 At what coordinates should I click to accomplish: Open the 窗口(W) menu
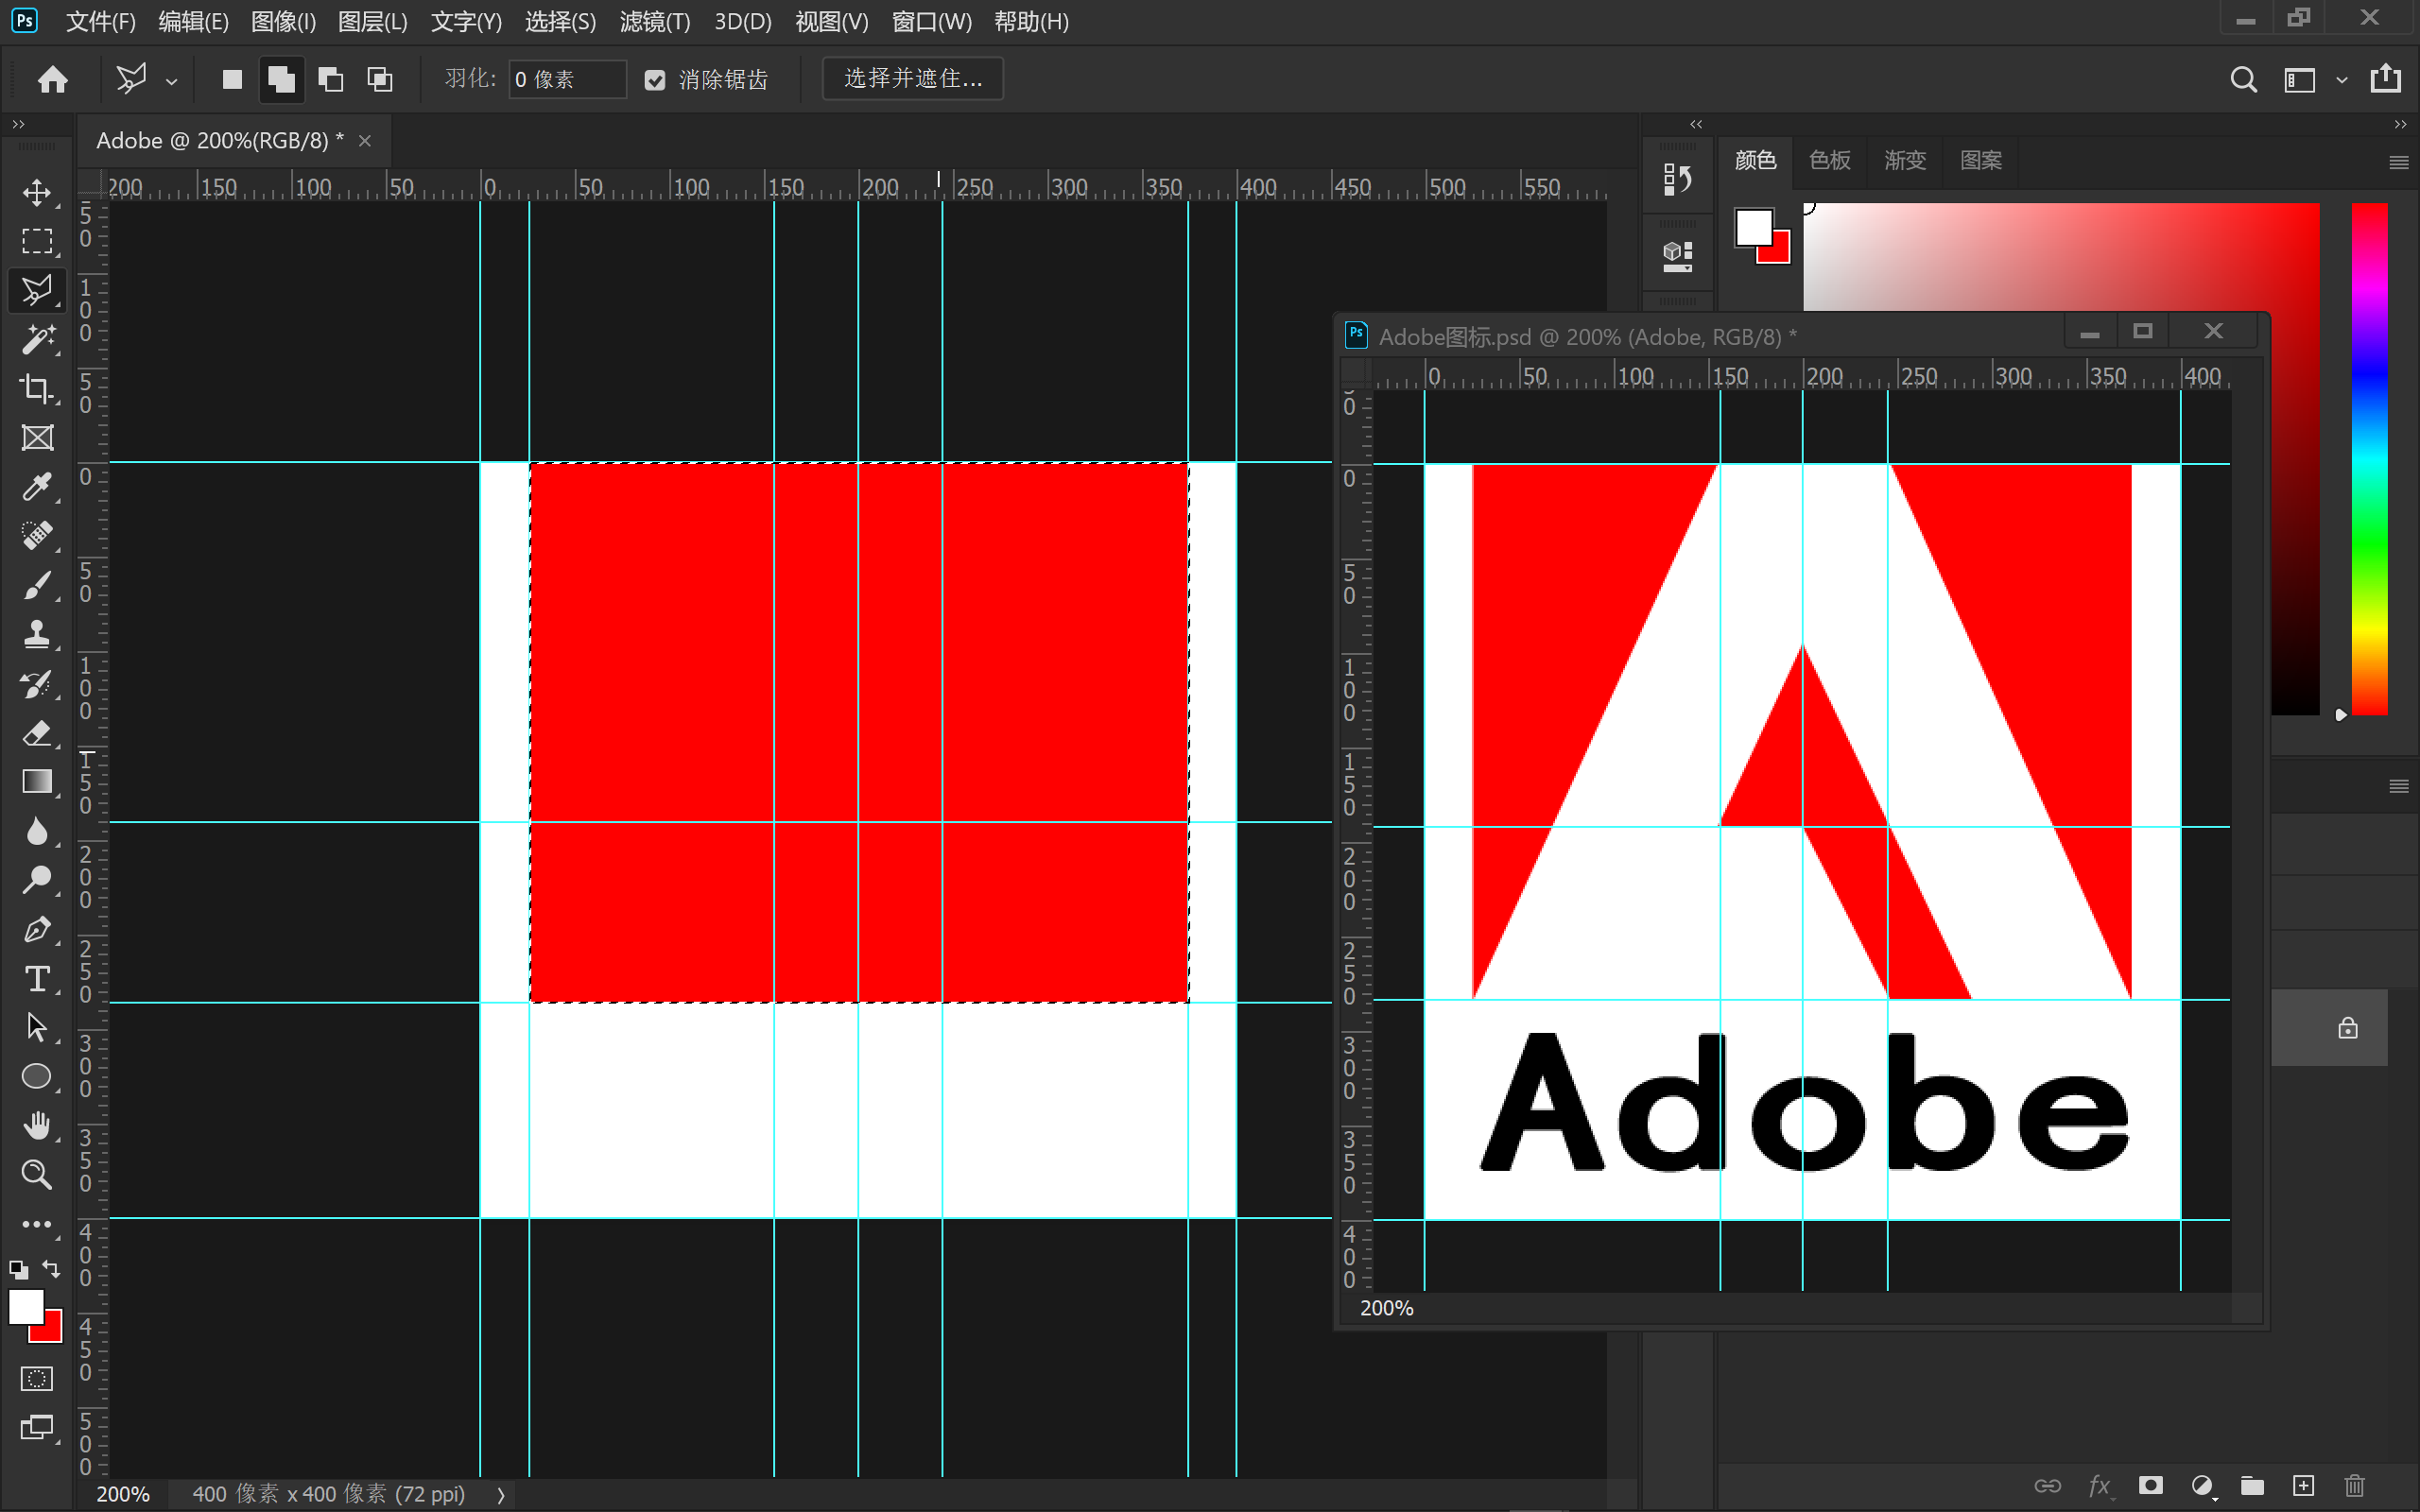[x=931, y=22]
